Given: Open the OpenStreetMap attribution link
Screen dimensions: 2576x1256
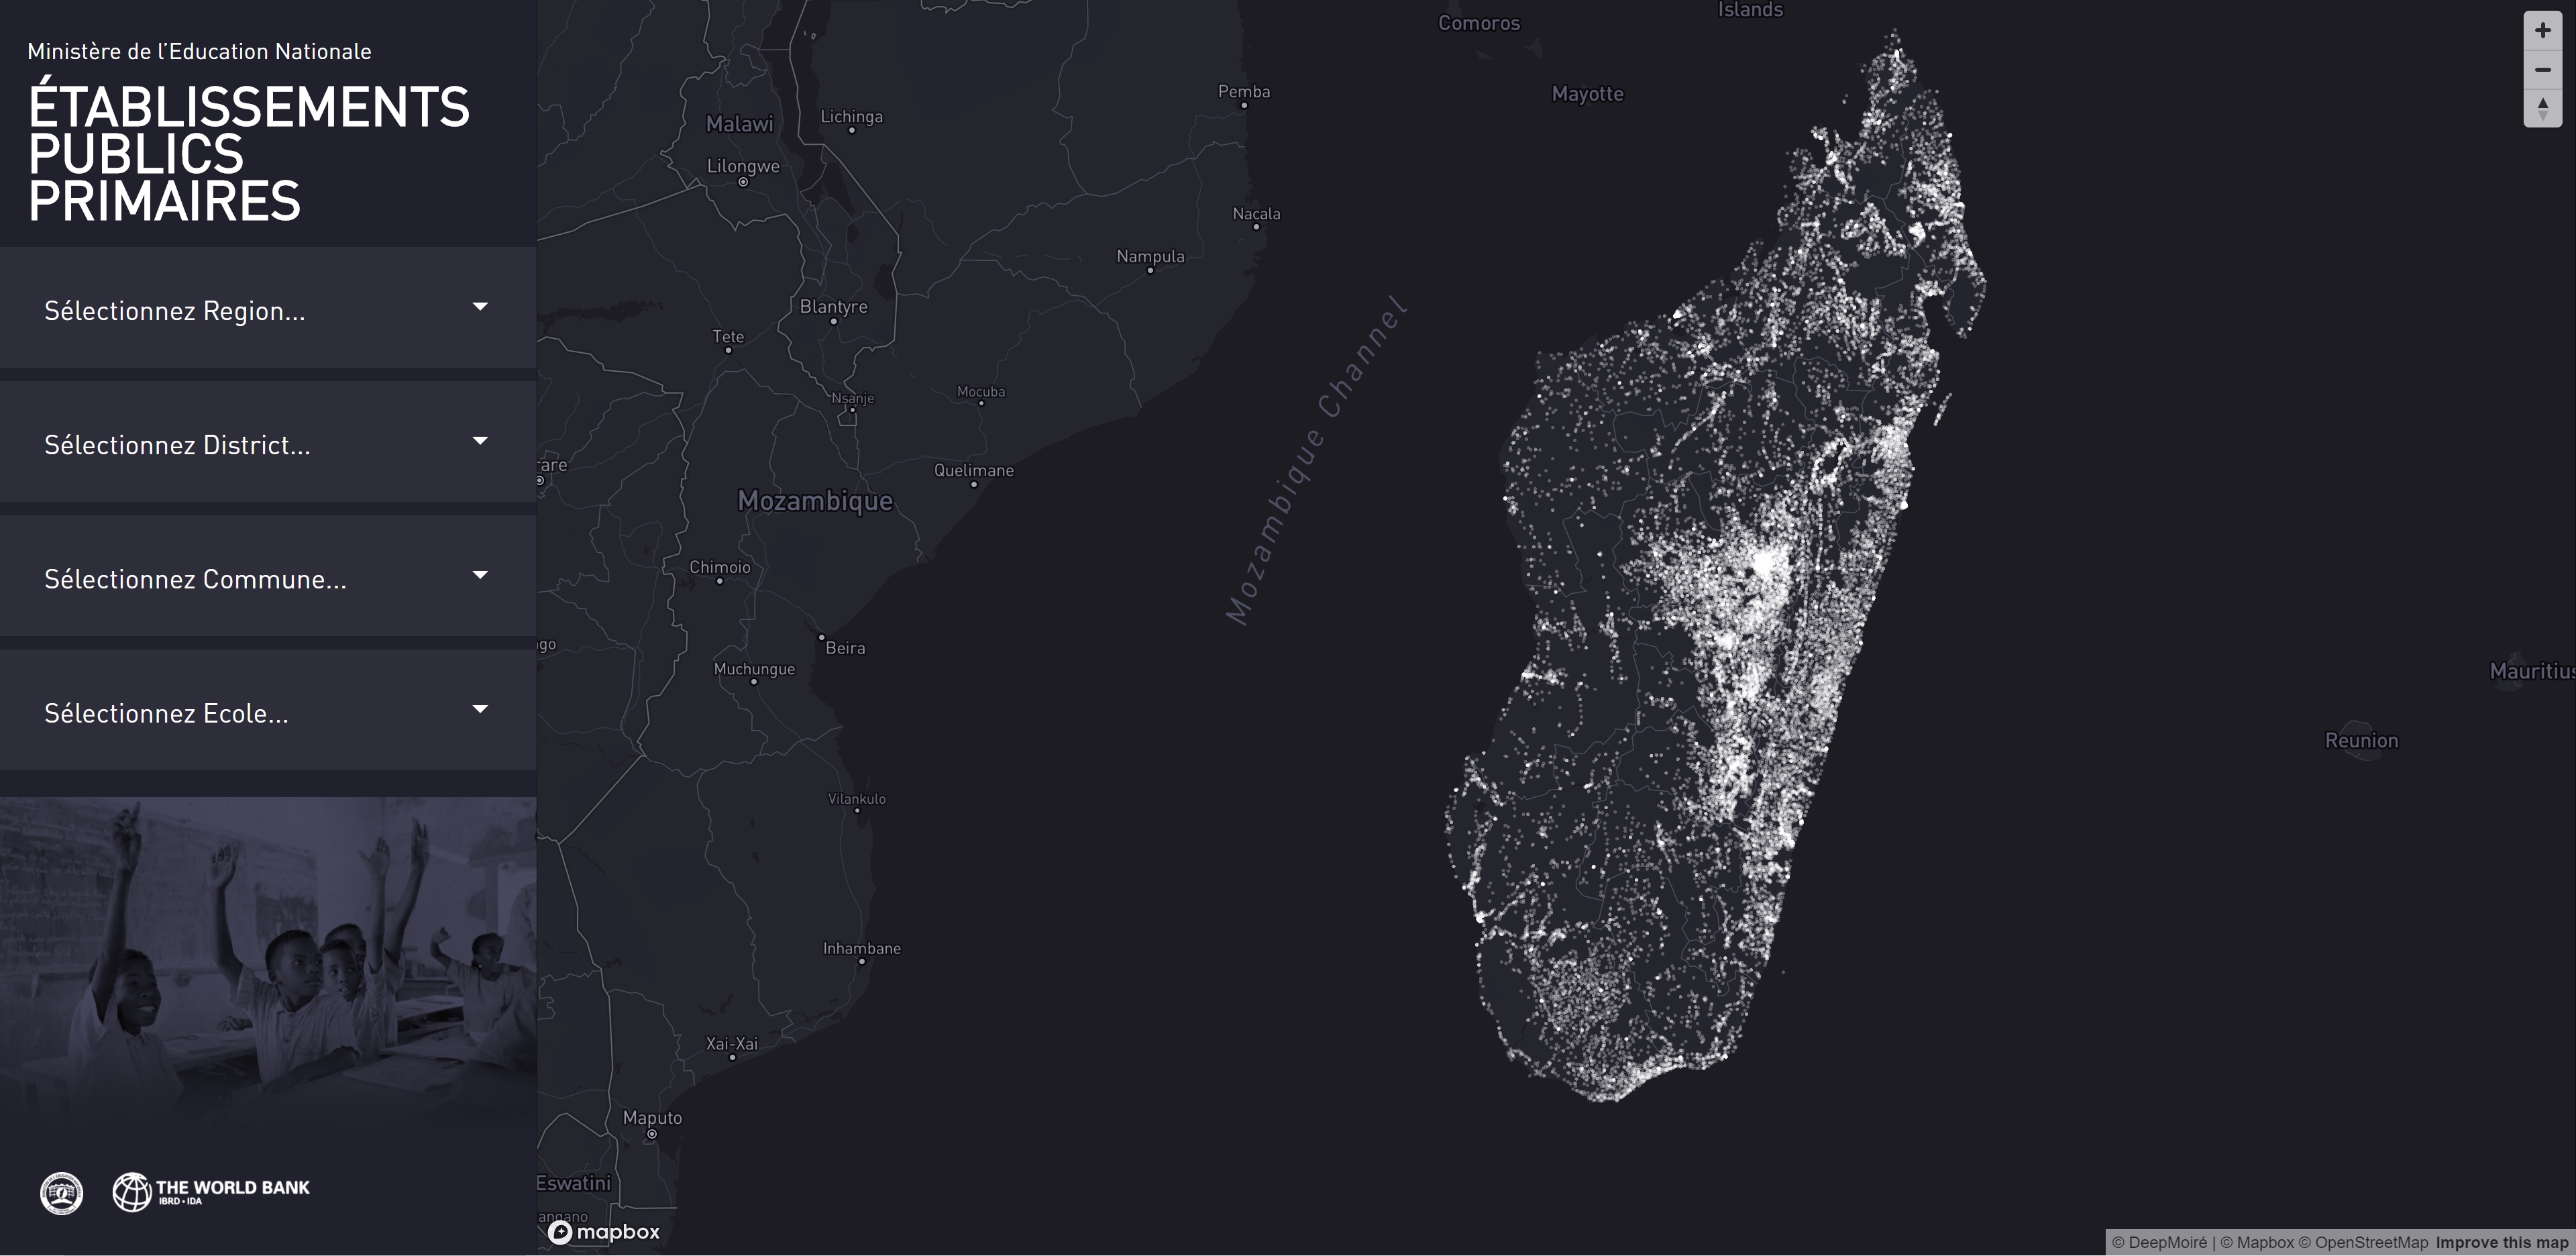Looking at the screenshot, I should (2363, 1242).
